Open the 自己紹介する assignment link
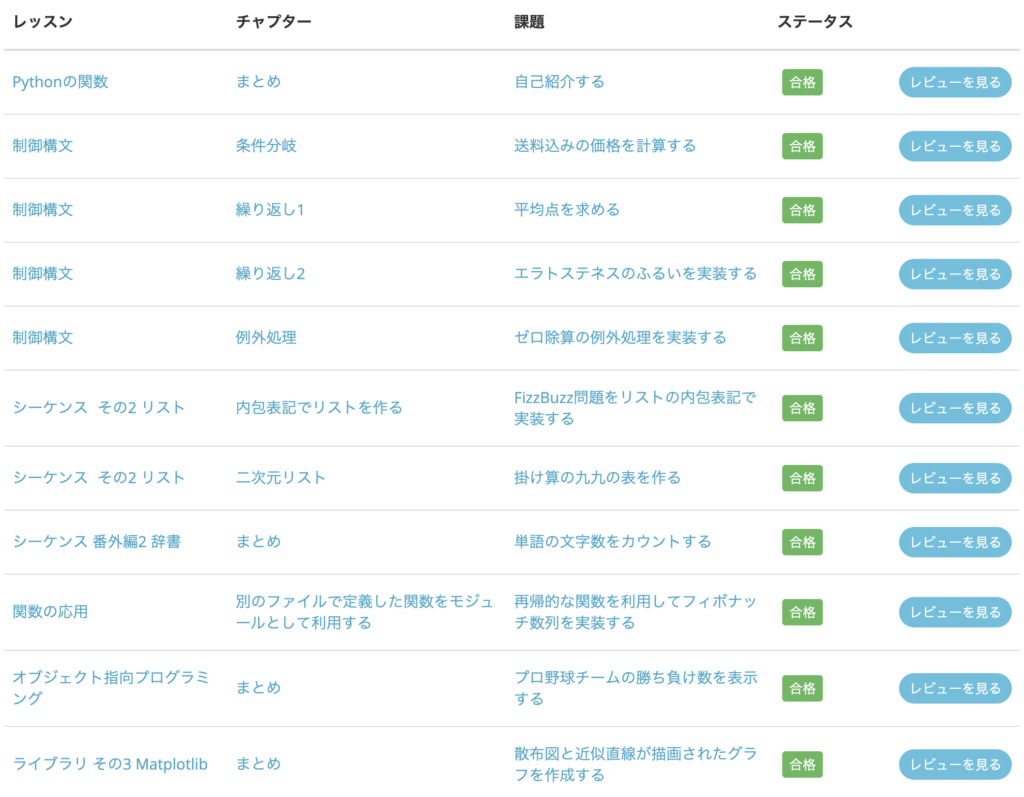Screen dimensions: 1024x797 click(x=559, y=82)
